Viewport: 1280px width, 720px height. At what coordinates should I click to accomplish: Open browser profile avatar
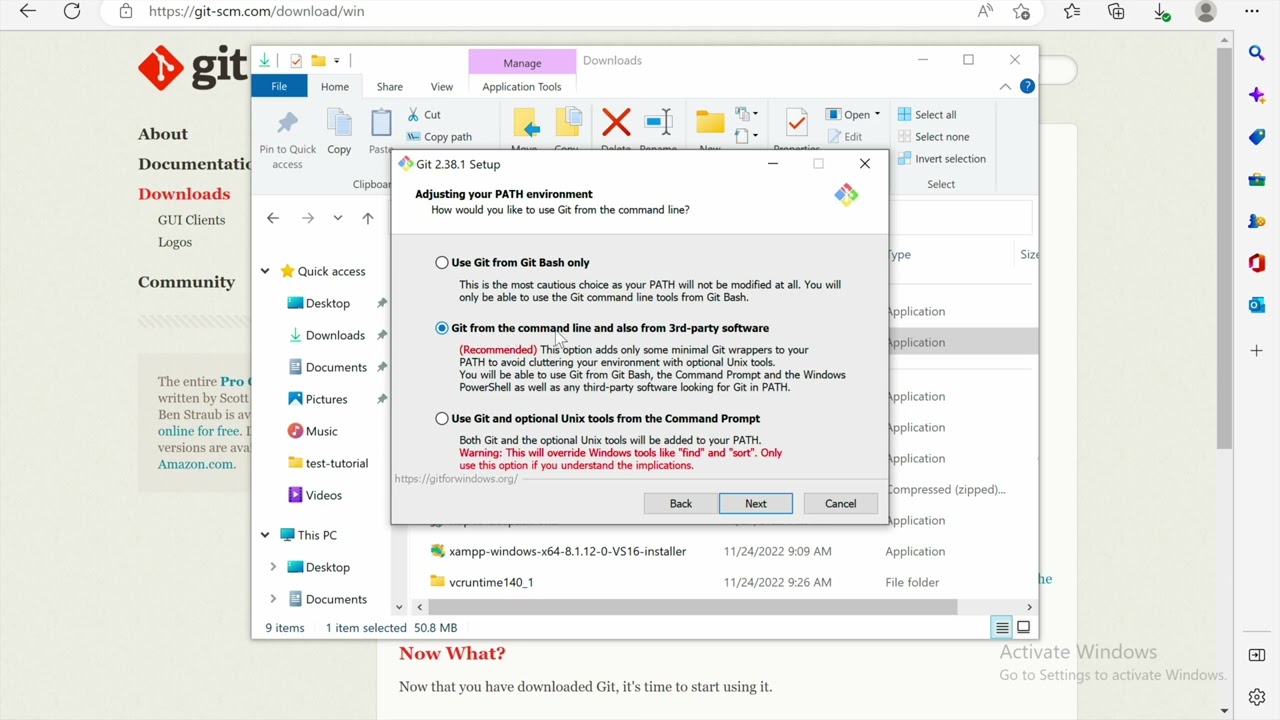point(1206,11)
